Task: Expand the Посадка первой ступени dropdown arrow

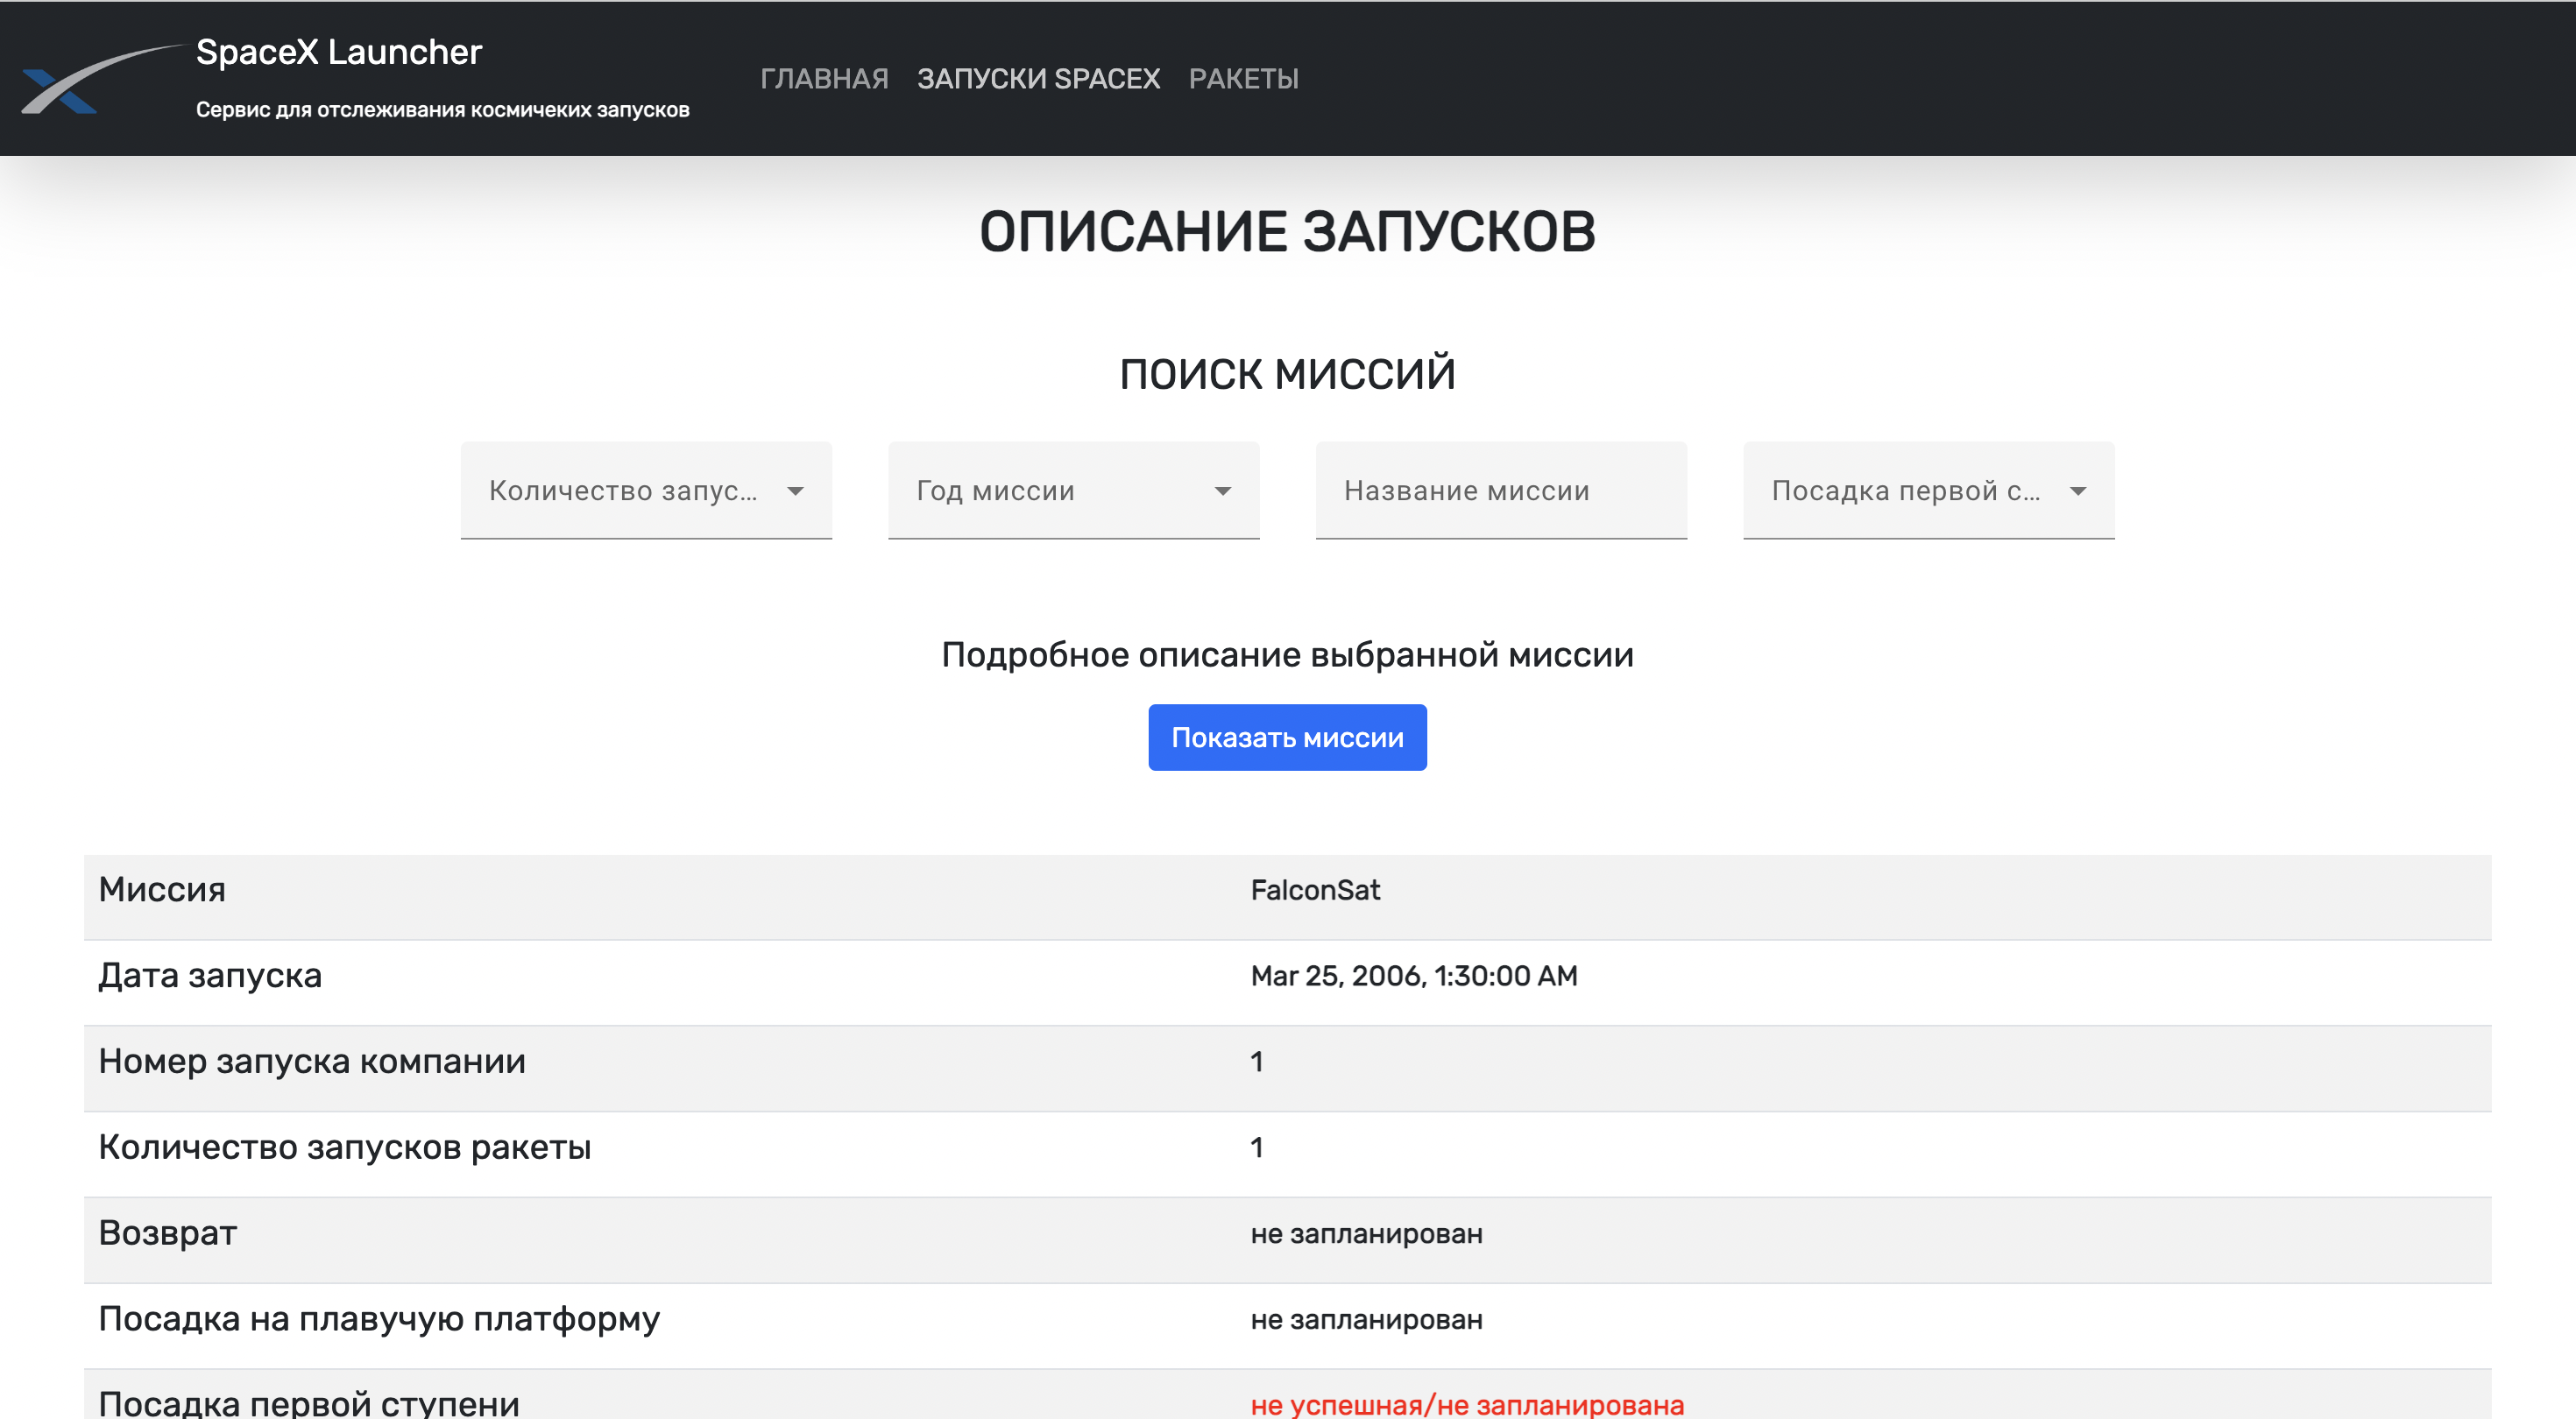Action: click(x=2077, y=491)
